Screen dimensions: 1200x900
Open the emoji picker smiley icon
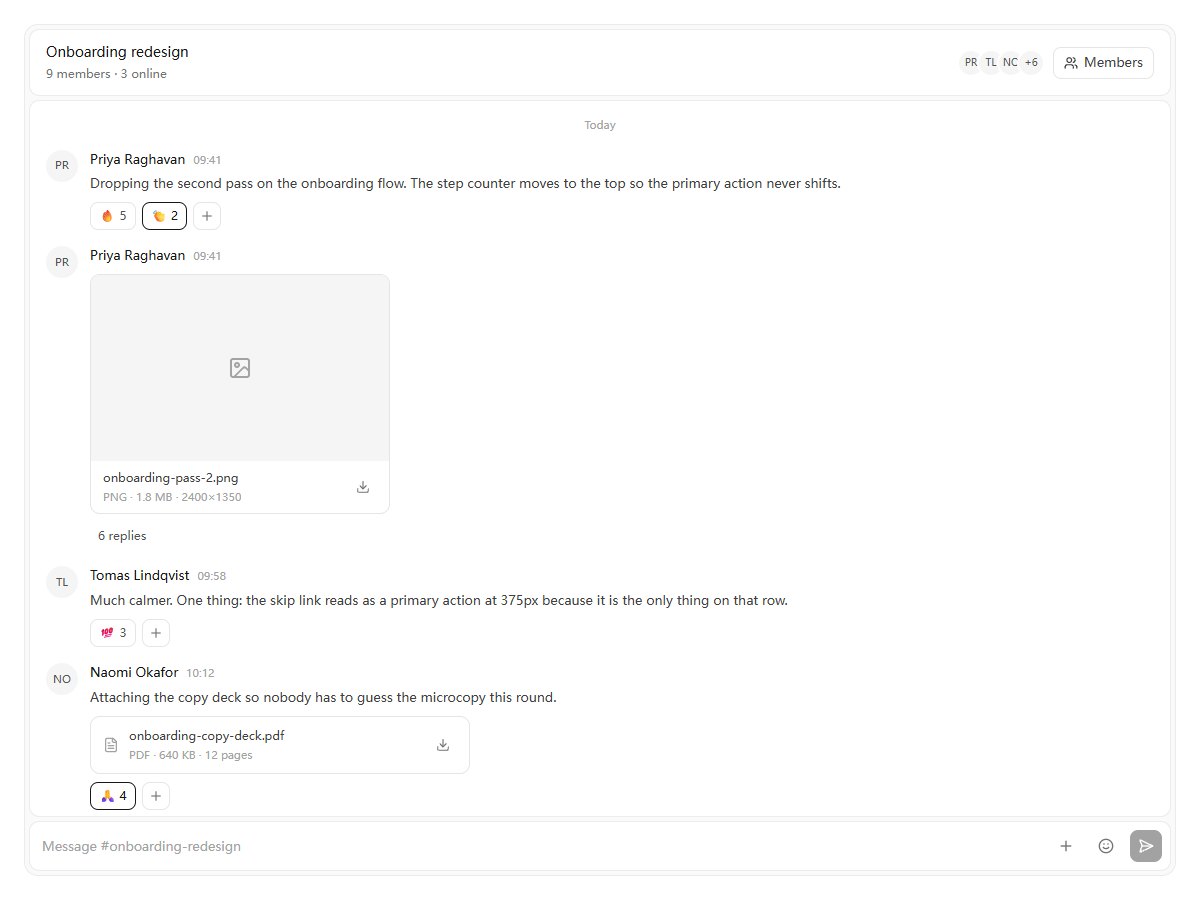[x=1106, y=846]
